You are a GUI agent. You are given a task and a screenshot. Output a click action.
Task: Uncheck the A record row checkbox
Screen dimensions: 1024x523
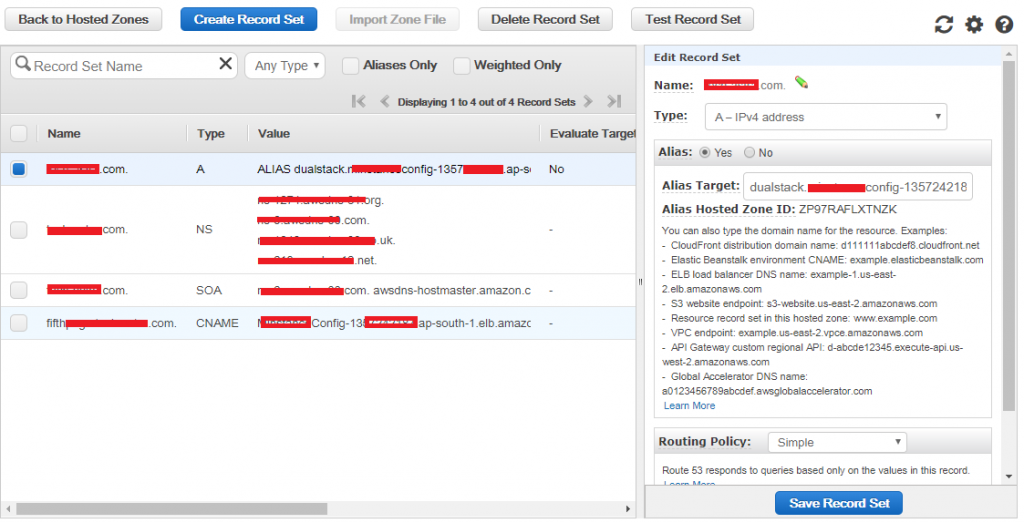click(19, 169)
